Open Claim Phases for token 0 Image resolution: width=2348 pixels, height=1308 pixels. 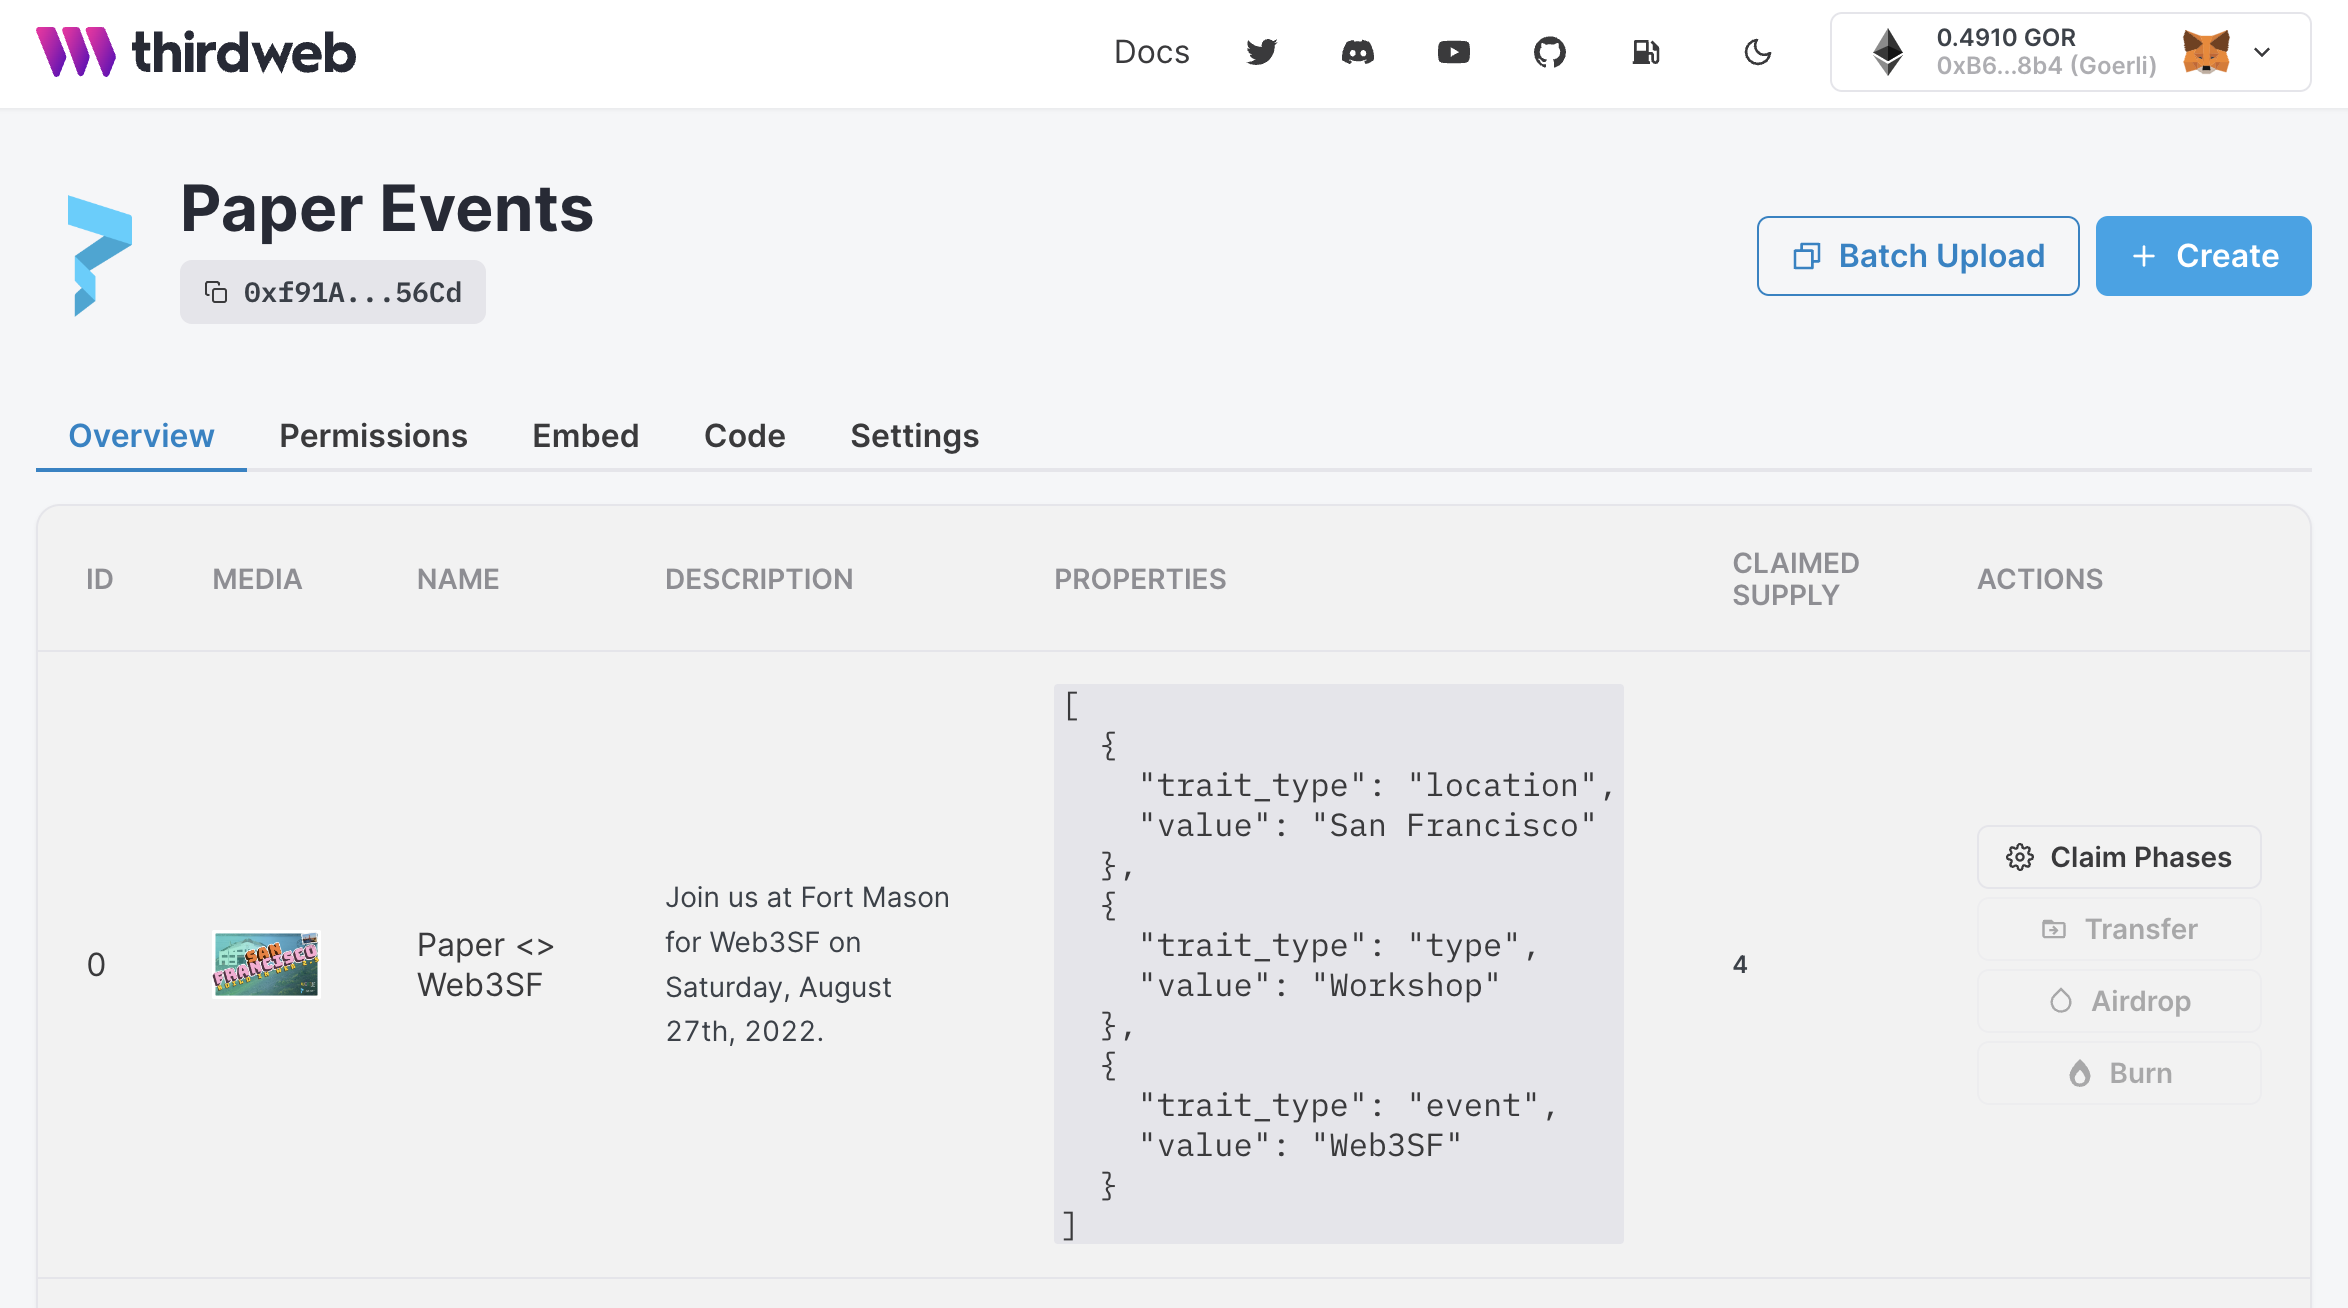click(x=2118, y=857)
